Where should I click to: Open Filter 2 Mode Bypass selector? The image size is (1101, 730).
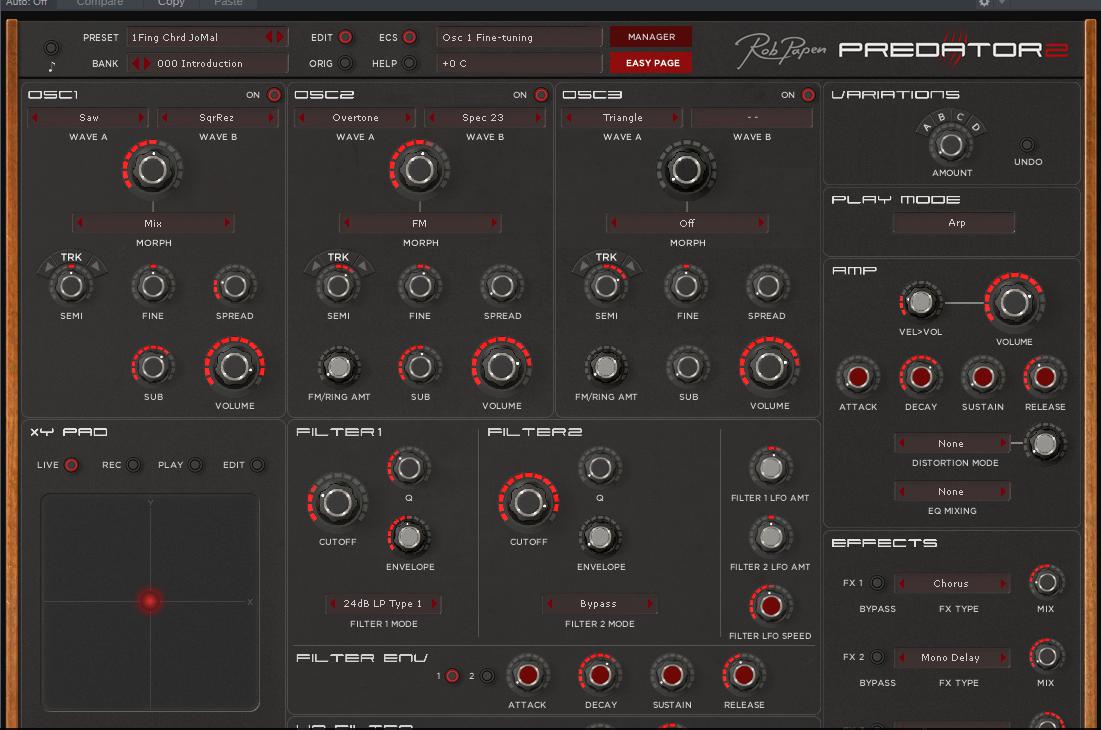(x=599, y=604)
